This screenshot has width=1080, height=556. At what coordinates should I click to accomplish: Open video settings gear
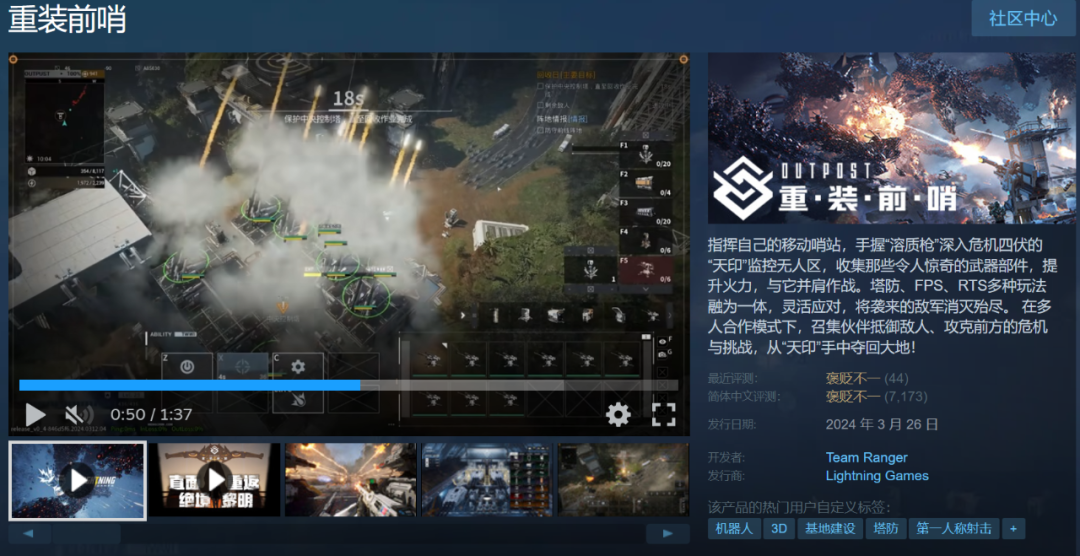618,414
